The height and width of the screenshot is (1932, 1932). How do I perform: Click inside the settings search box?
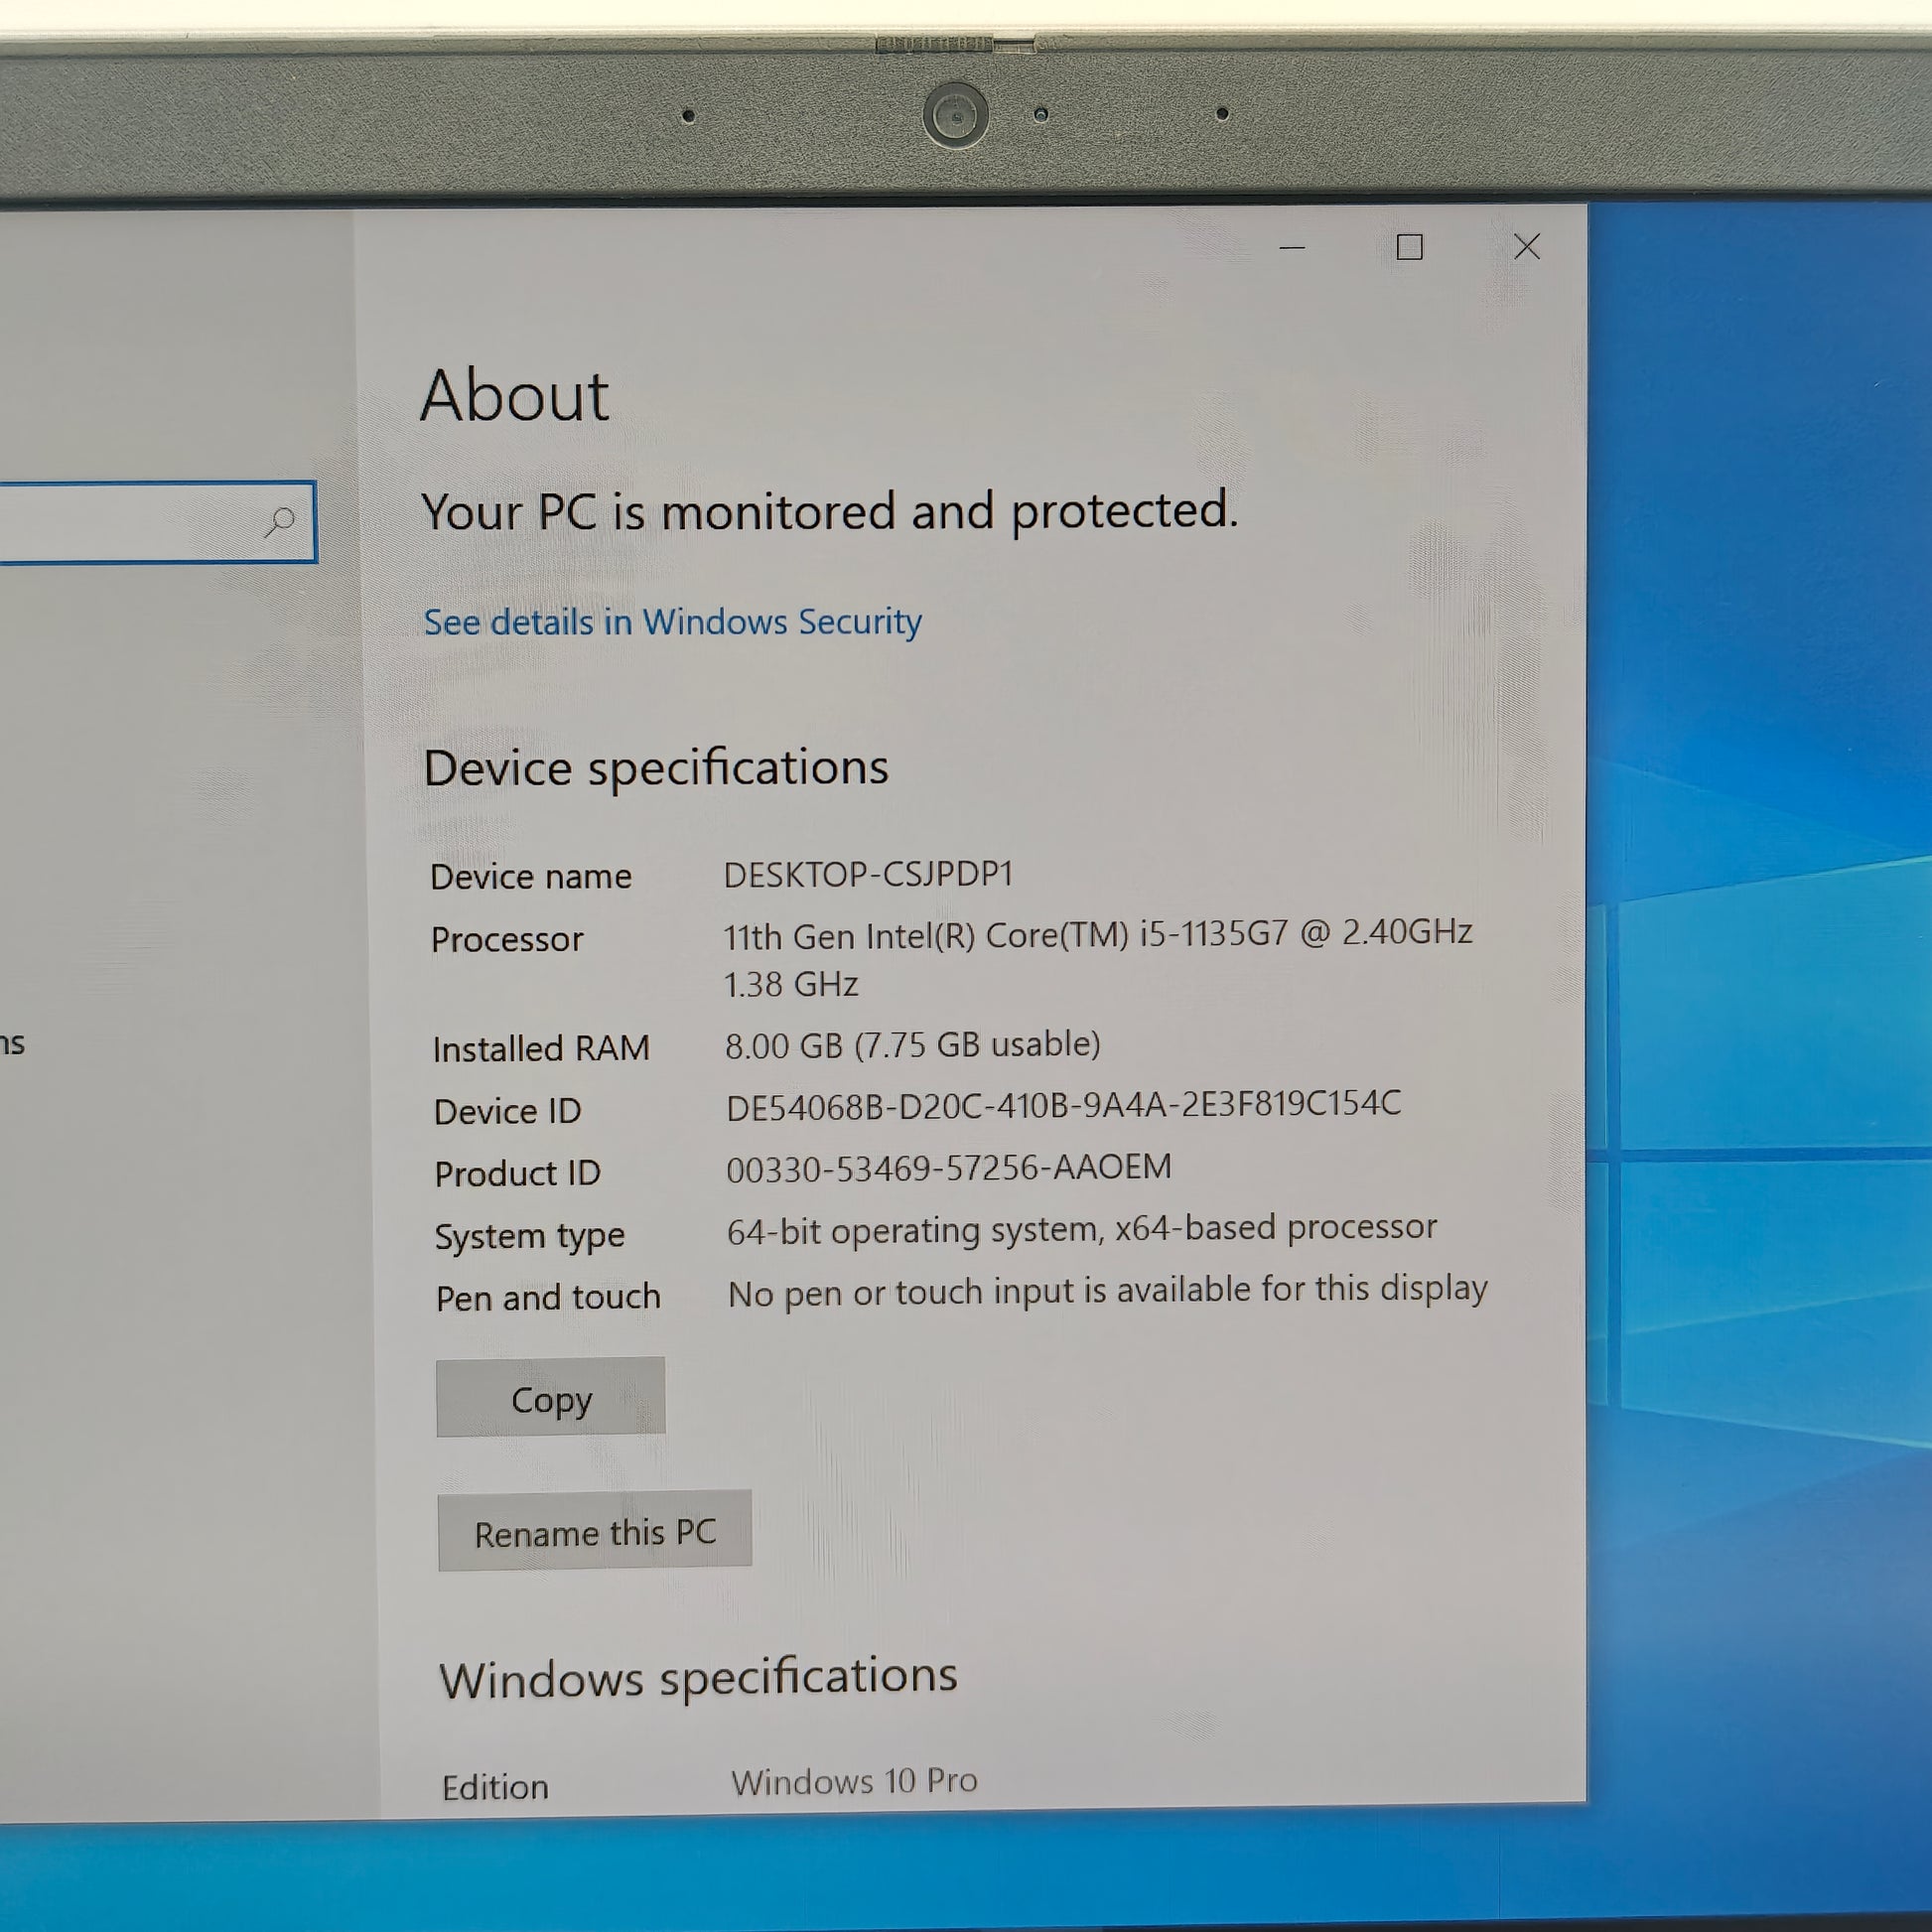(x=120, y=523)
